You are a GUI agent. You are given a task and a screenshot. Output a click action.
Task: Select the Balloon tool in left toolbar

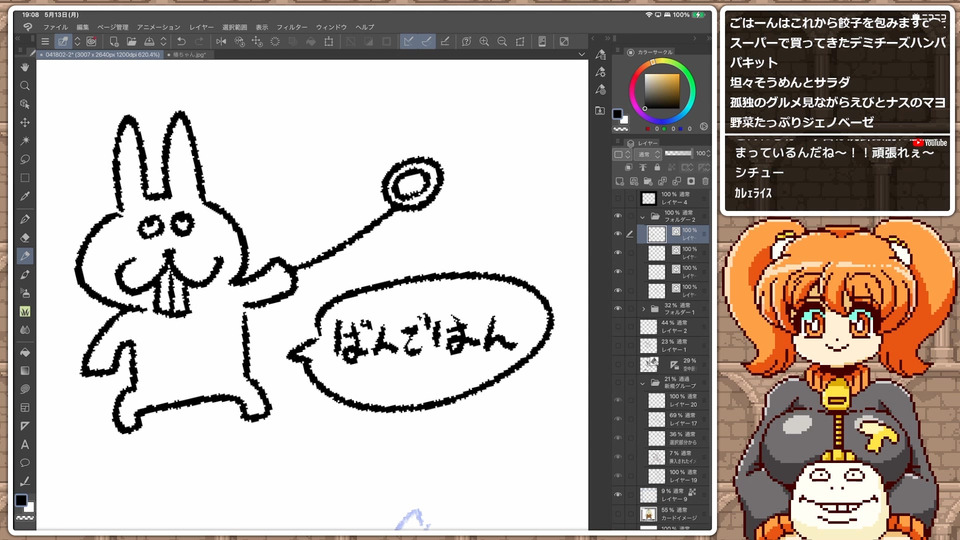pyautogui.click(x=24, y=463)
